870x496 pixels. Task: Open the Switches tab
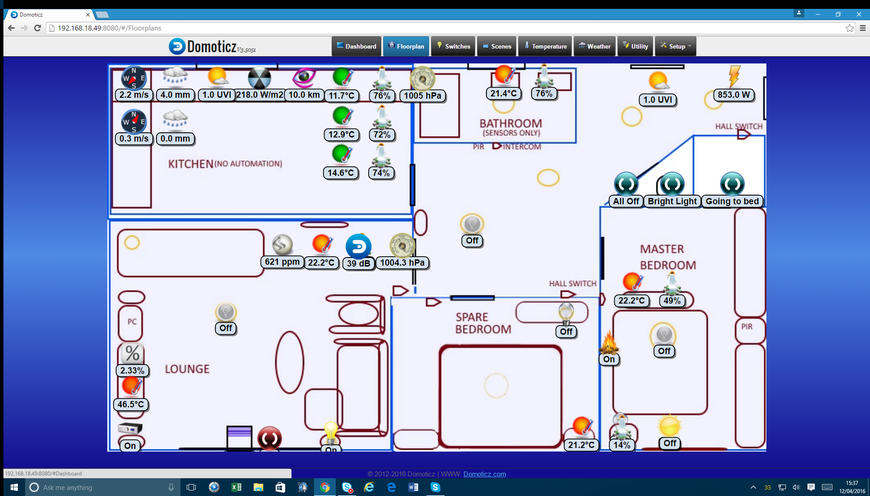coord(453,46)
